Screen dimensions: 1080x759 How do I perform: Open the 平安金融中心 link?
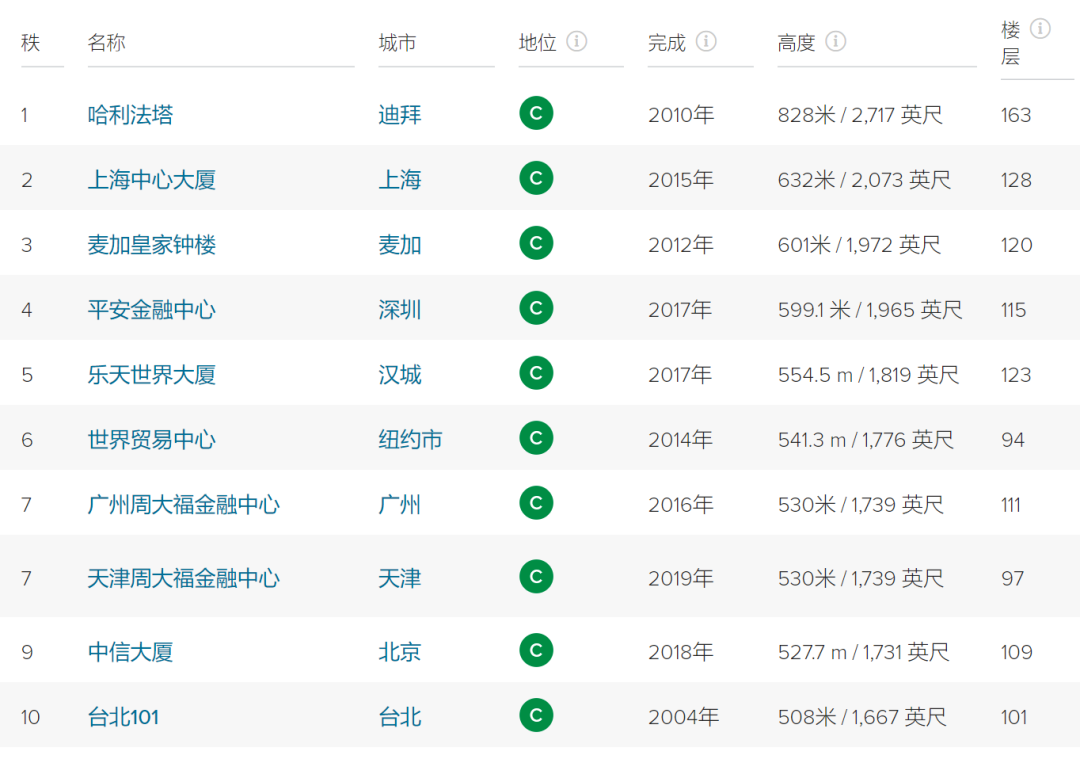tap(152, 310)
